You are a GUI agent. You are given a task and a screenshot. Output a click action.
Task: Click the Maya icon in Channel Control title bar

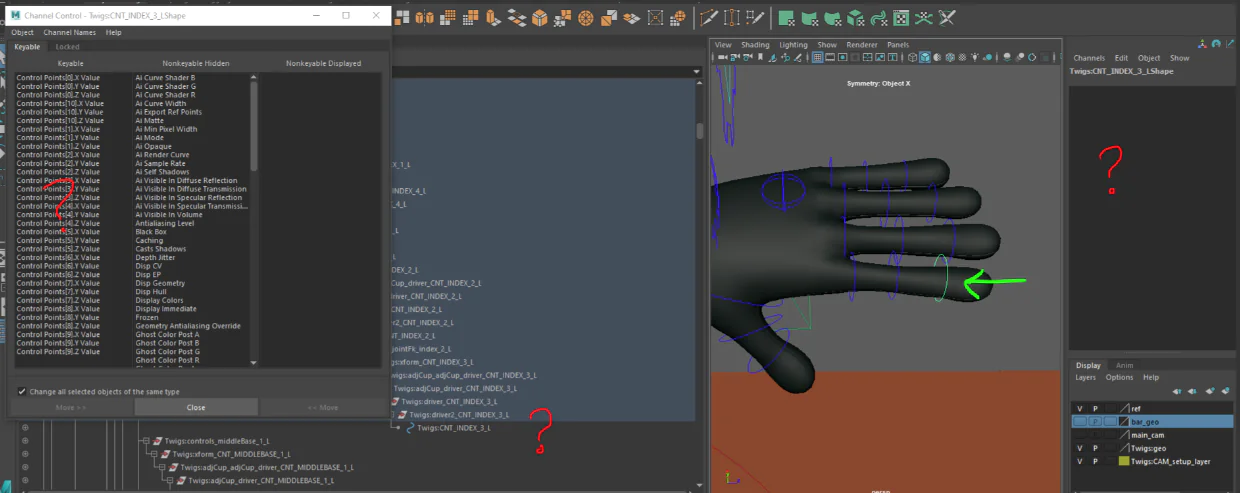coord(16,15)
